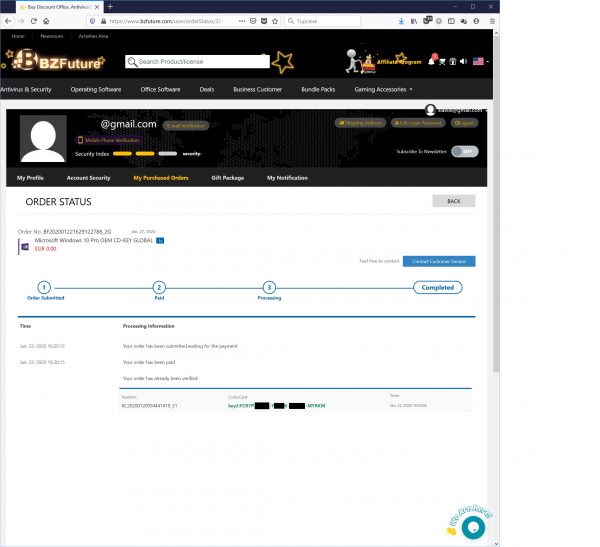Switch to Gift Package tab
600x547 pixels.
tap(228, 178)
